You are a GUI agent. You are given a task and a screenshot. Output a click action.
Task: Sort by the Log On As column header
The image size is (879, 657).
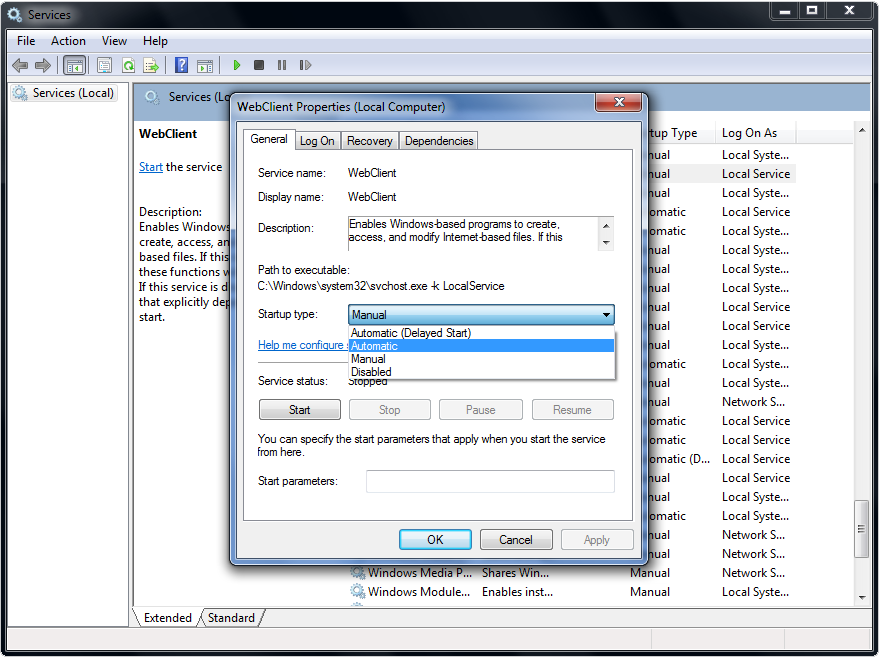click(755, 133)
